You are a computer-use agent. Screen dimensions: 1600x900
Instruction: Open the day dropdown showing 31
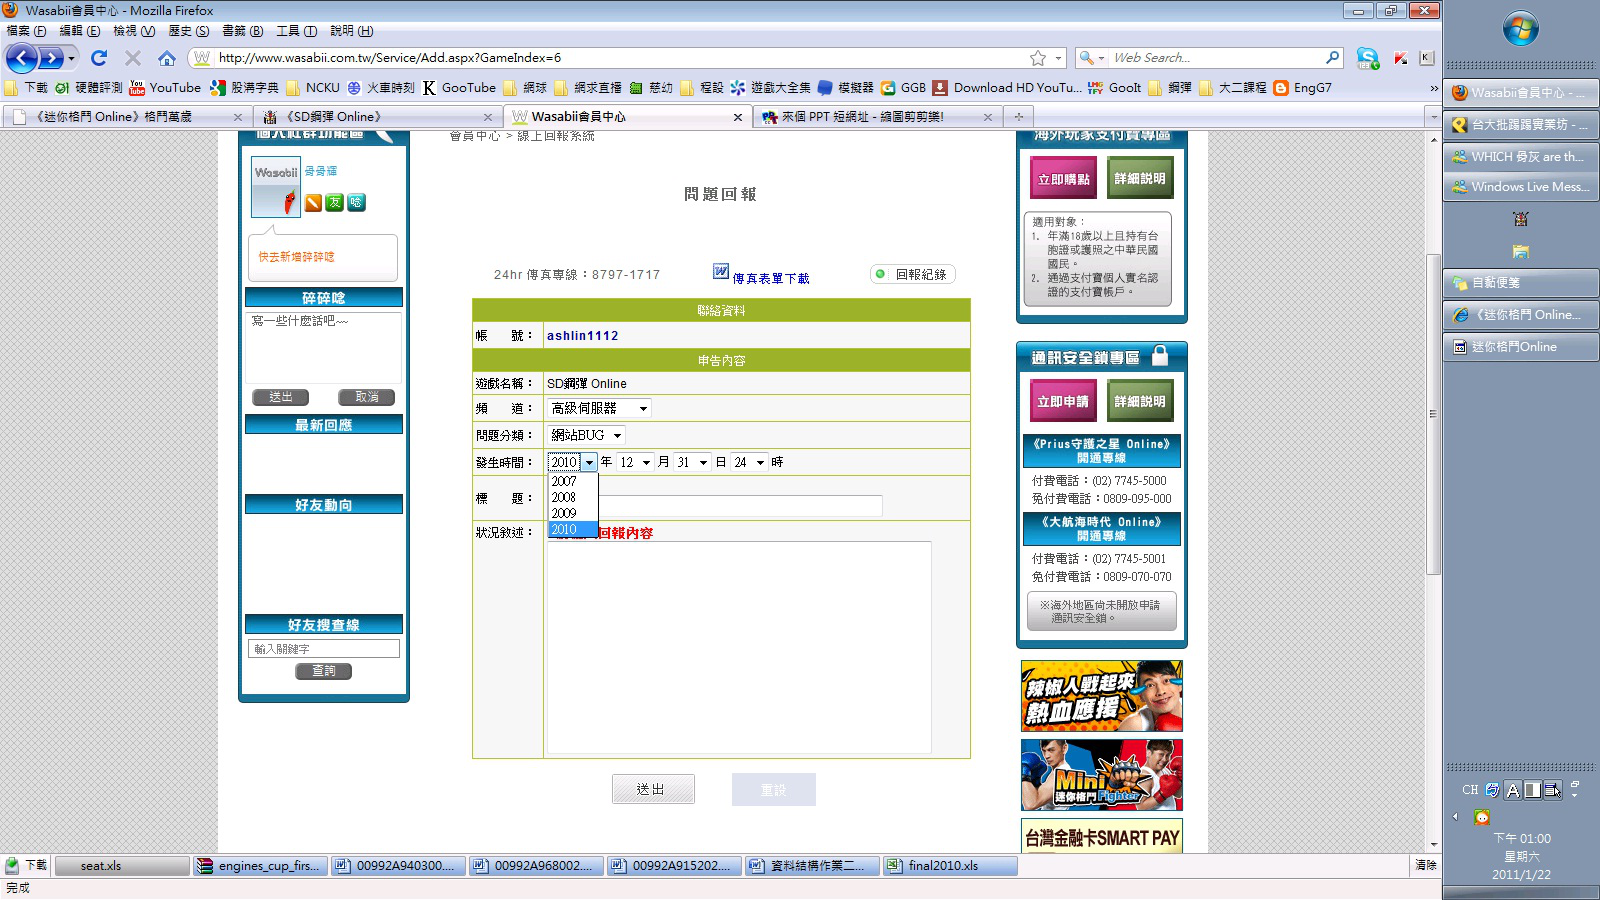coord(692,462)
